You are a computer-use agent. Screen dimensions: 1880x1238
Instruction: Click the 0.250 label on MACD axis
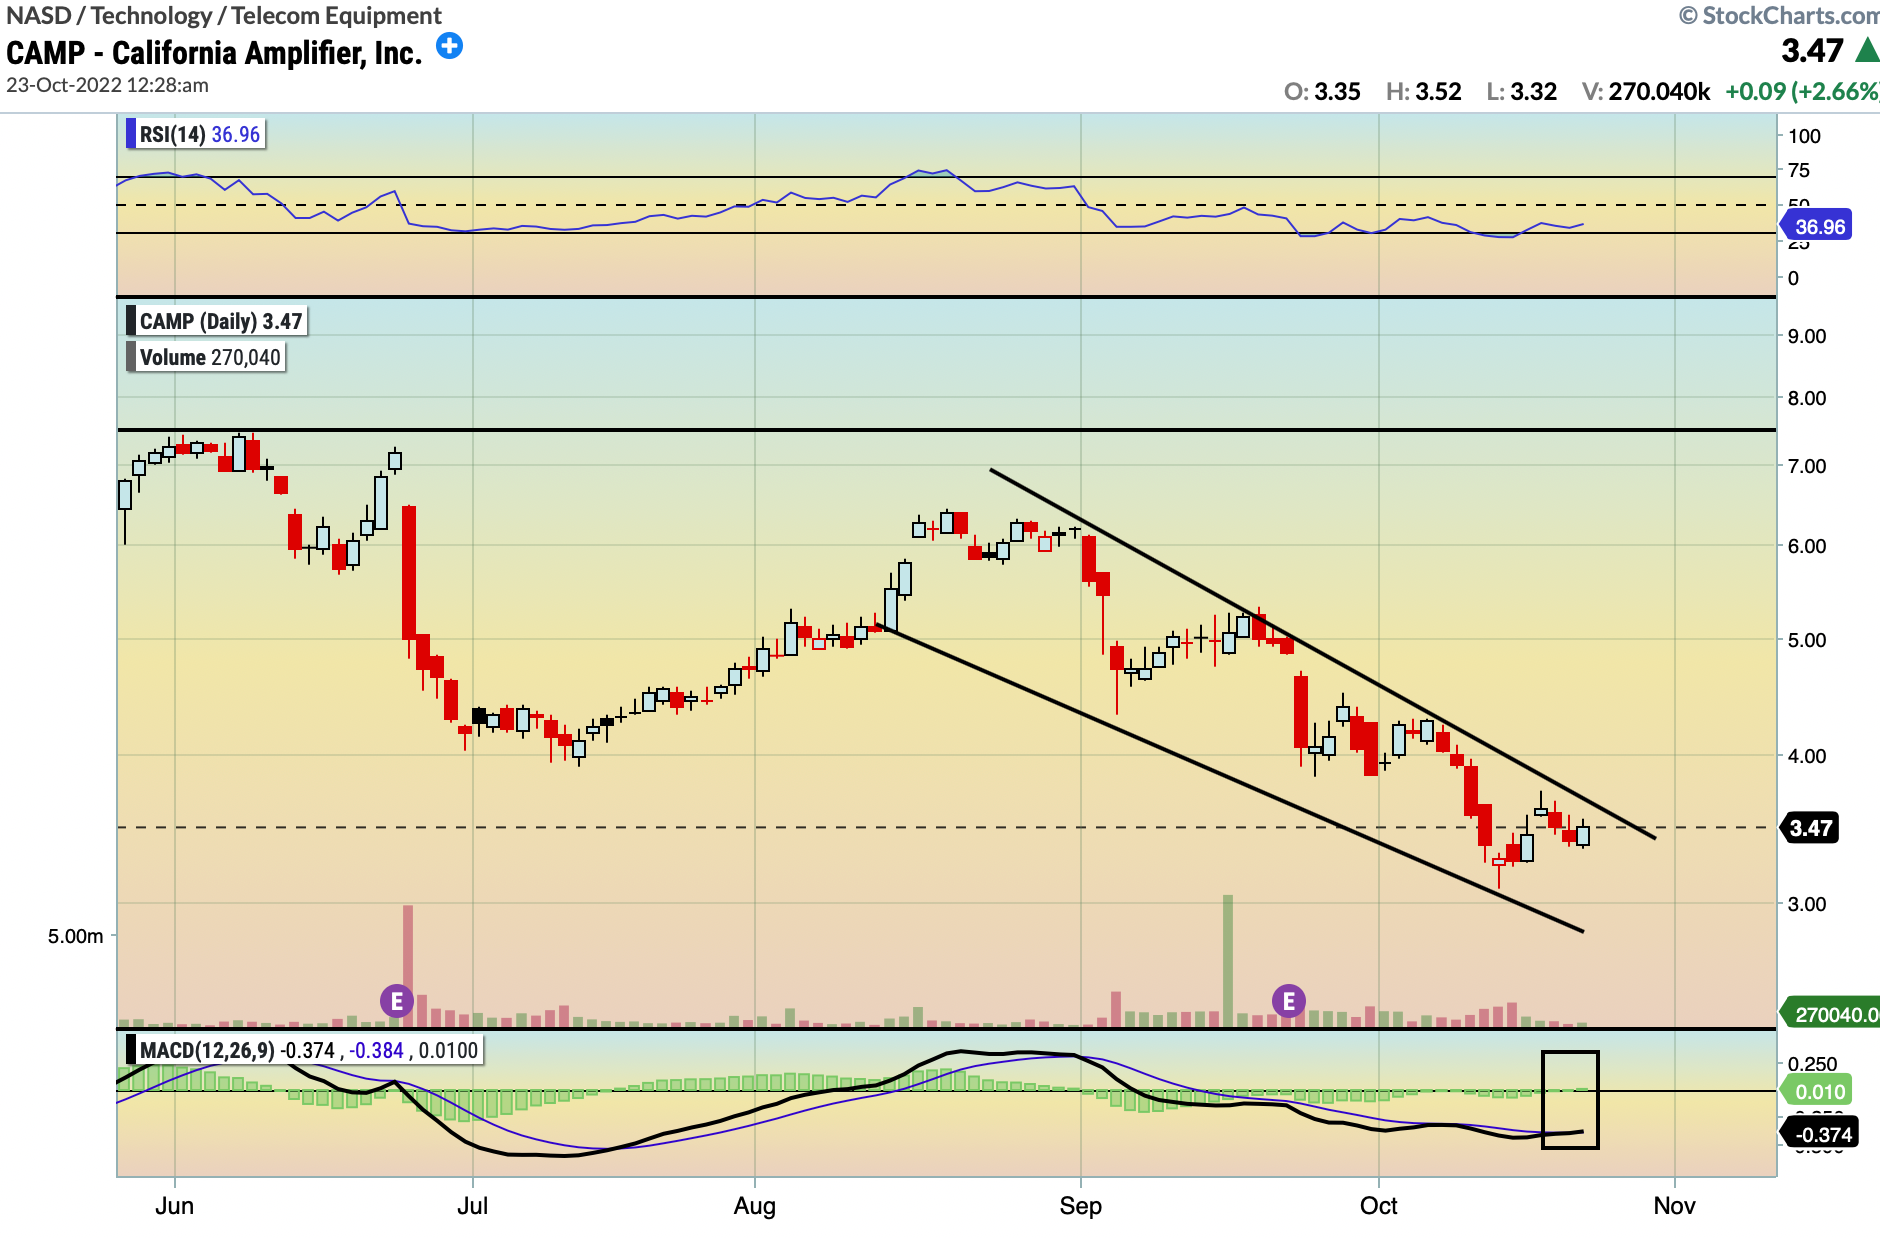pos(1813,1064)
